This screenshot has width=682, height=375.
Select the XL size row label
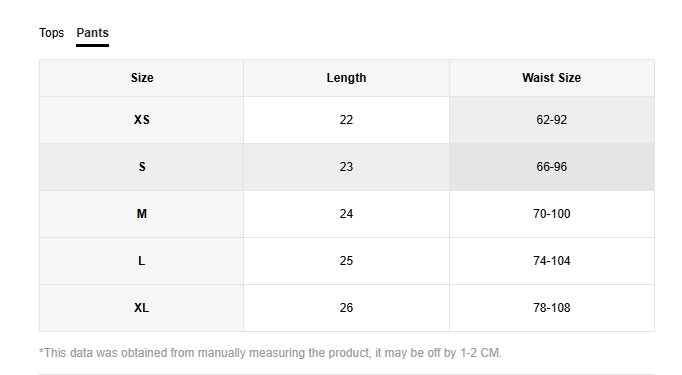click(142, 308)
